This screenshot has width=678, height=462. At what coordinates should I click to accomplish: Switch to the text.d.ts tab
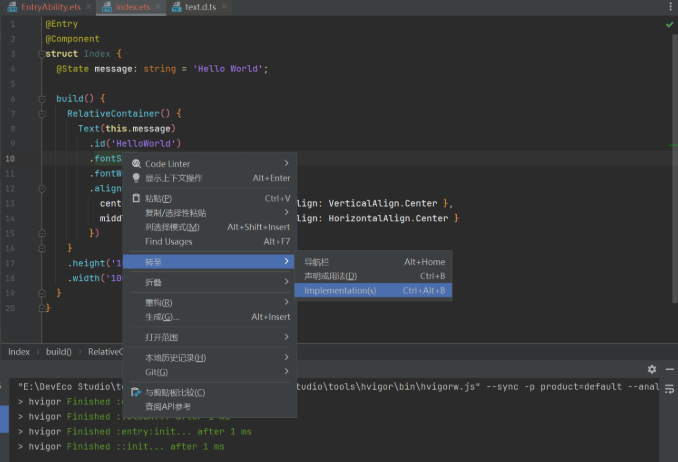point(200,7)
